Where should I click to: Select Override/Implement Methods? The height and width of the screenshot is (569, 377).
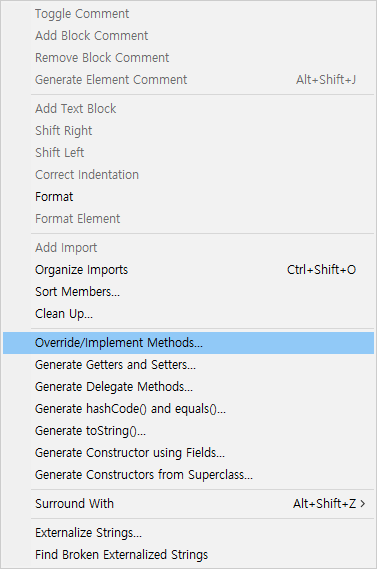tap(188, 343)
